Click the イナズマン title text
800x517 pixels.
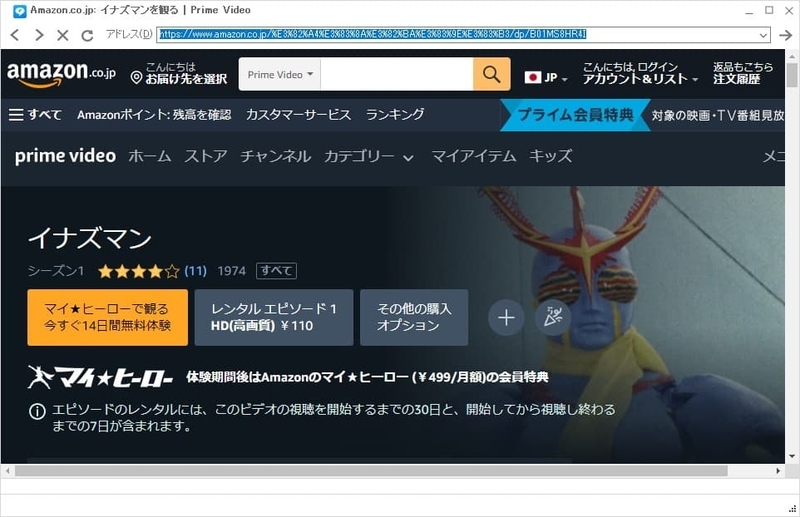coord(90,238)
